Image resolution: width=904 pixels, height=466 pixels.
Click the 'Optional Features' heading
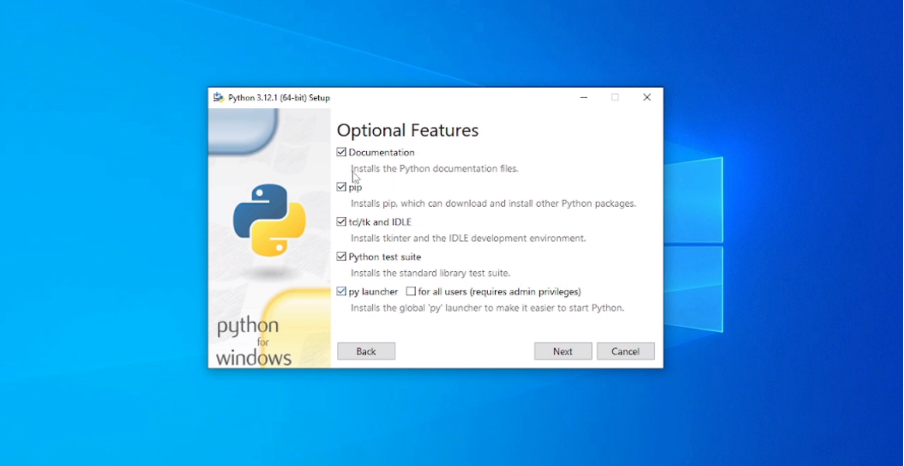point(408,130)
